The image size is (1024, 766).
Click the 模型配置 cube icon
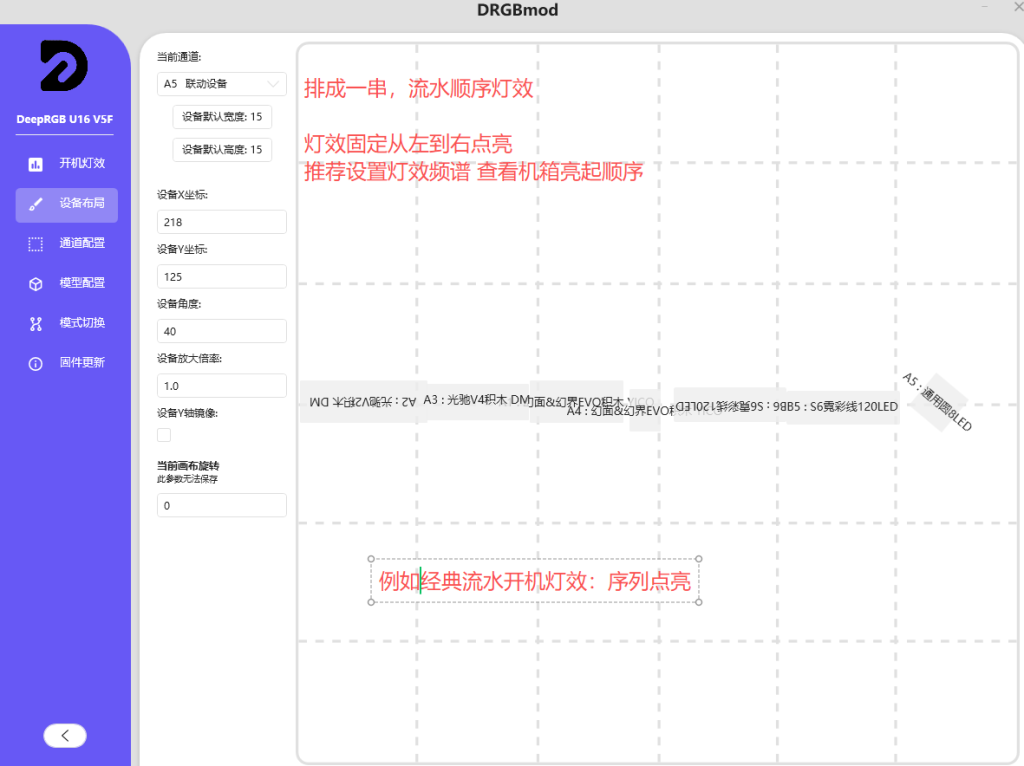coord(36,284)
